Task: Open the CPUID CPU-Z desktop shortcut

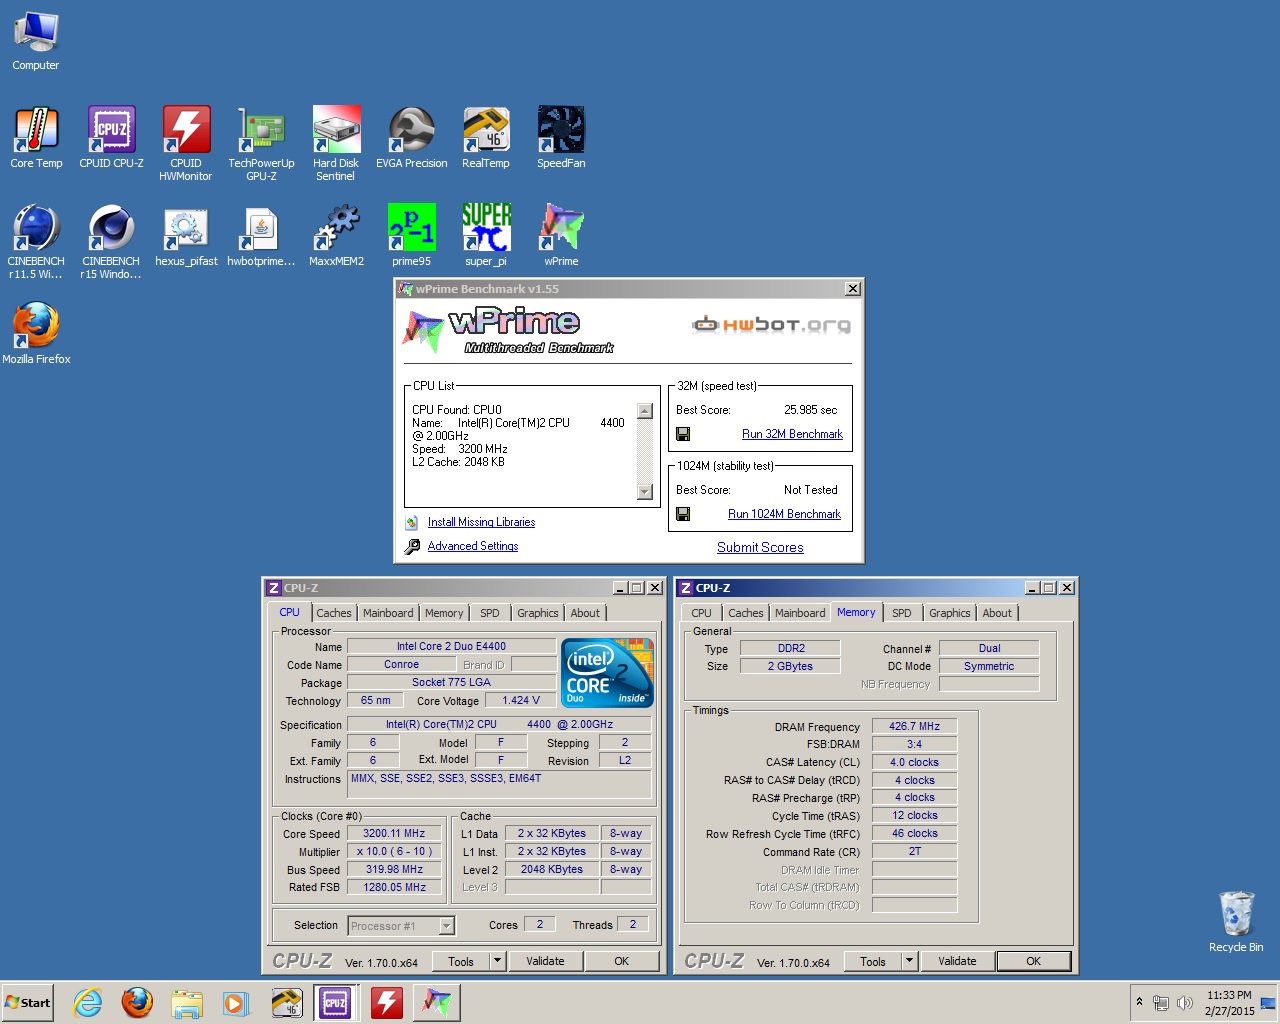Action: point(111,138)
